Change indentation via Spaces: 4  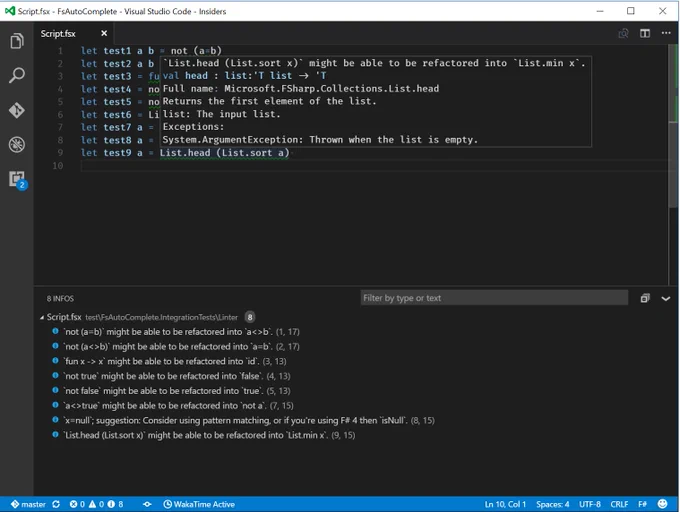pyautogui.click(x=552, y=504)
